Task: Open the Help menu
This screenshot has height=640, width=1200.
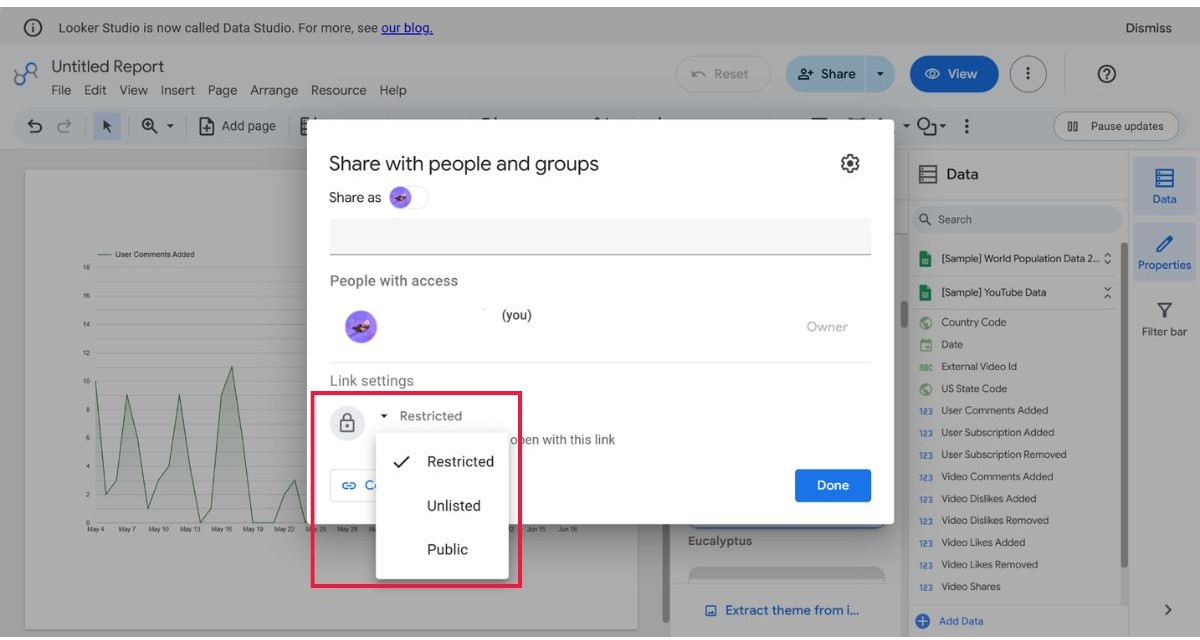Action: pos(393,90)
